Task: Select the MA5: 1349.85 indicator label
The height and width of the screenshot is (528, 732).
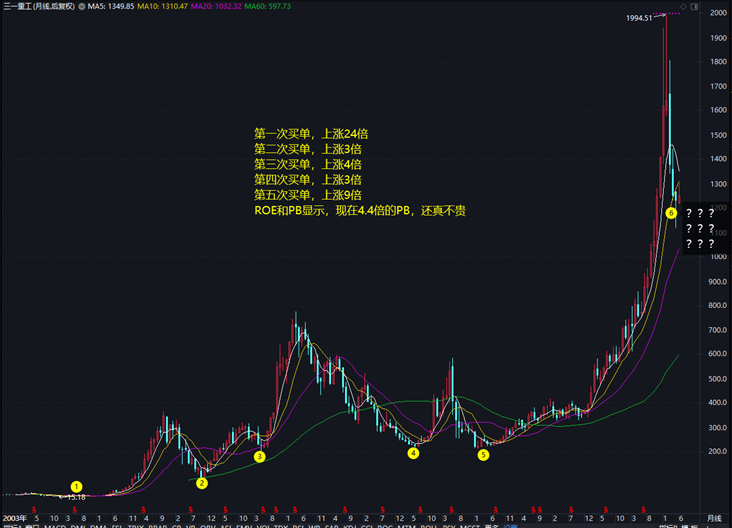Action: click(x=111, y=7)
